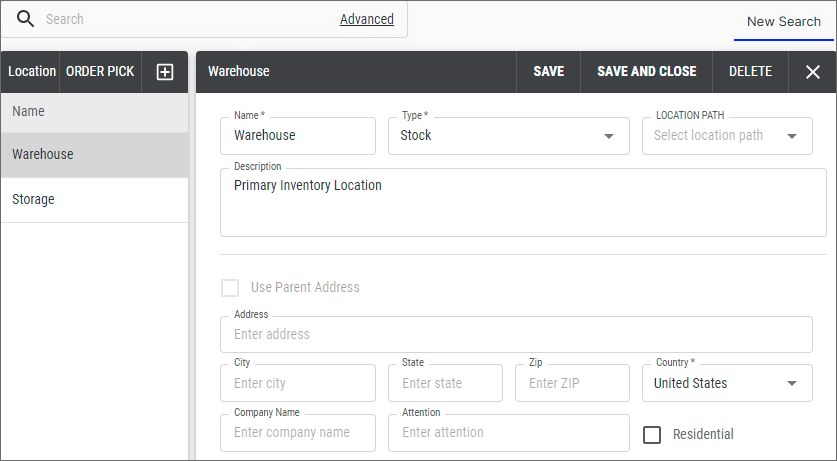The width and height of the screenshot is (837, 461).
Task: Close the Warehouse panel with X icon
Action: click(812, 72)
